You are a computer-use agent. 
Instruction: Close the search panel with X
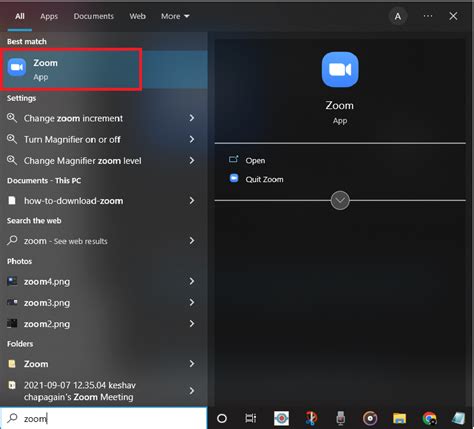tap(453, 16)
